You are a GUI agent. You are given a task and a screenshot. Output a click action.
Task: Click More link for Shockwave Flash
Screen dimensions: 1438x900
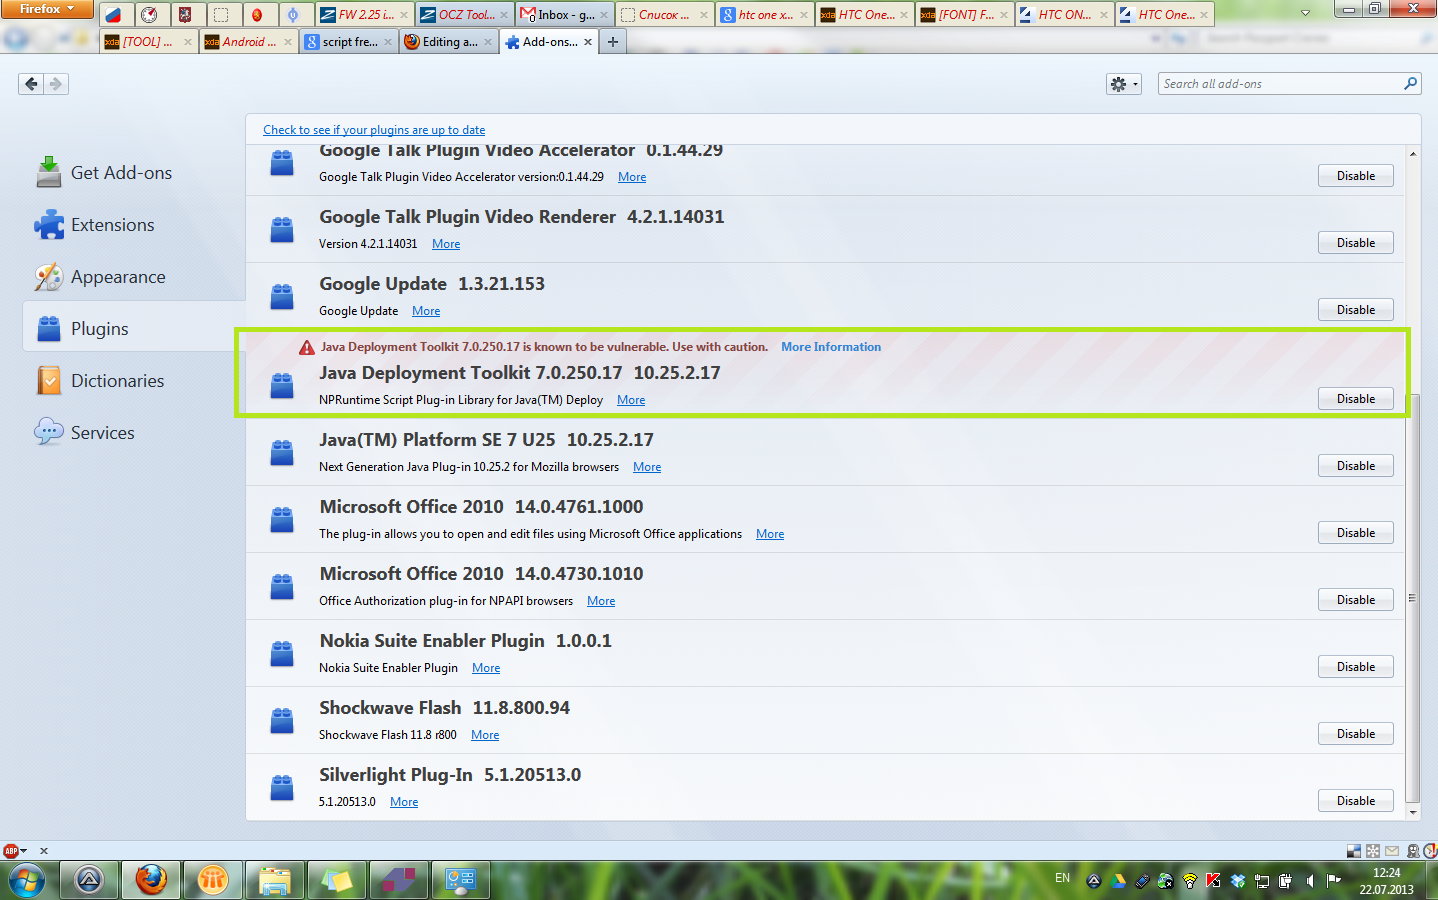tap(485, 735)
